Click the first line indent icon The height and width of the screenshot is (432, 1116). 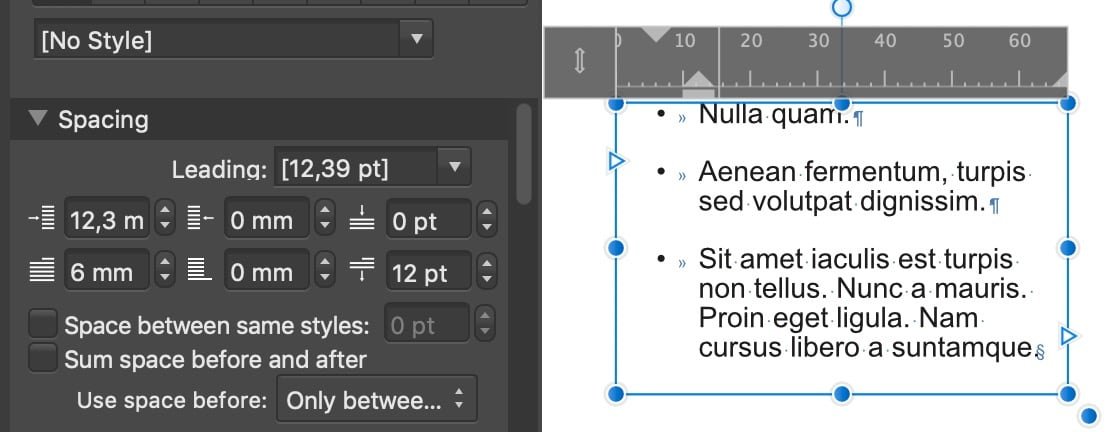click(41, 271)
